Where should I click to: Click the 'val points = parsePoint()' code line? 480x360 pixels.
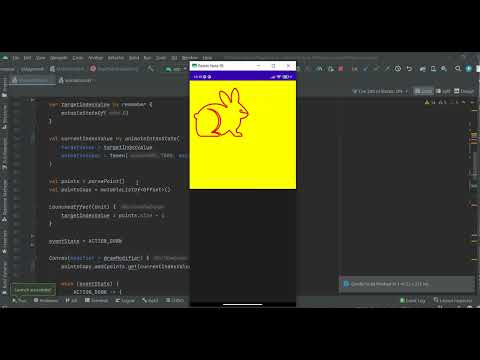coord(87,181)
